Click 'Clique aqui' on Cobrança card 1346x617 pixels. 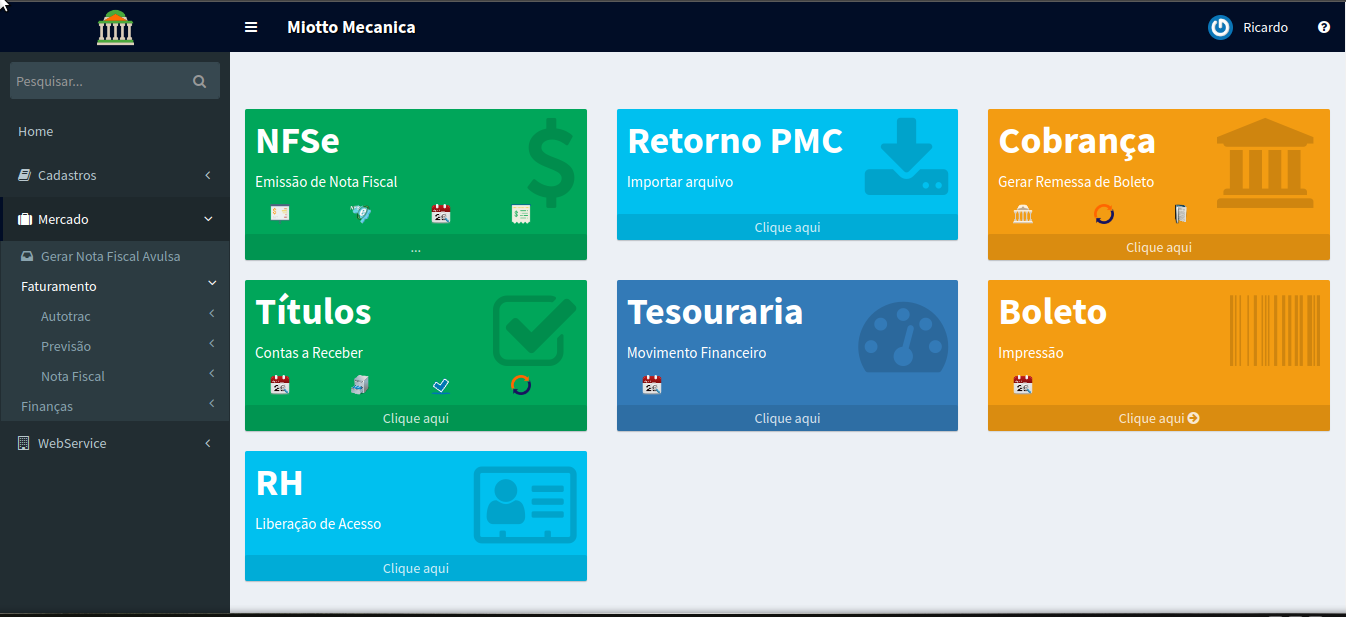point(1159,247)
